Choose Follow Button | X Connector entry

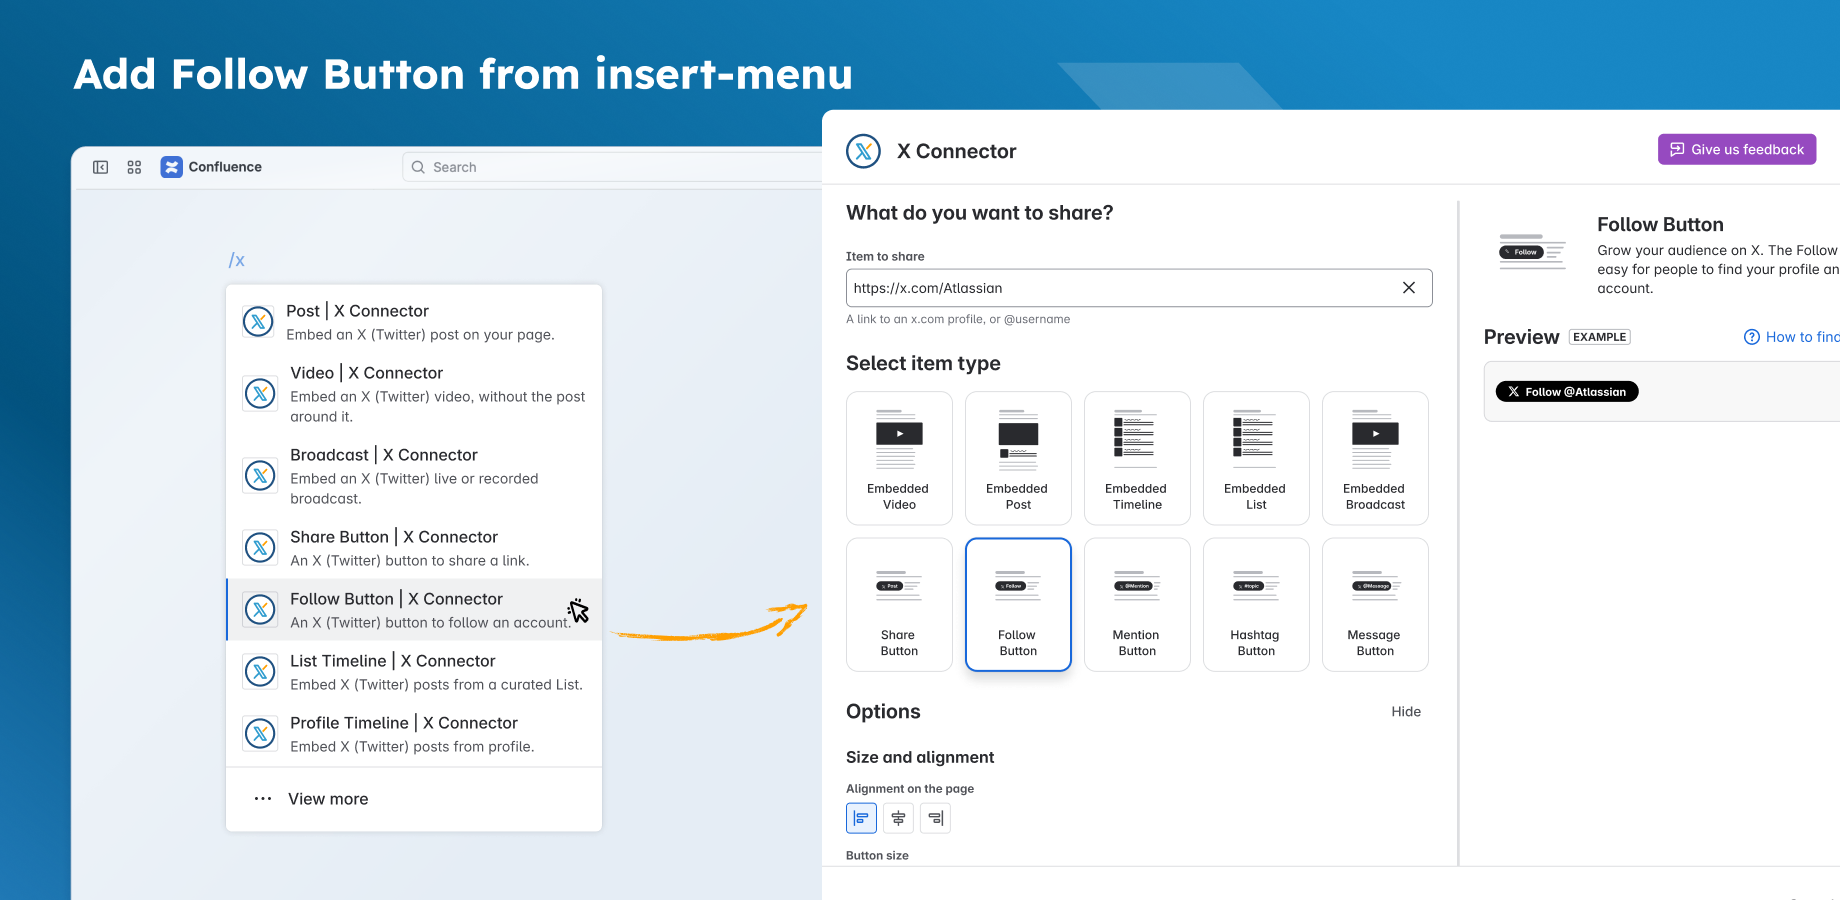(414, 610)
